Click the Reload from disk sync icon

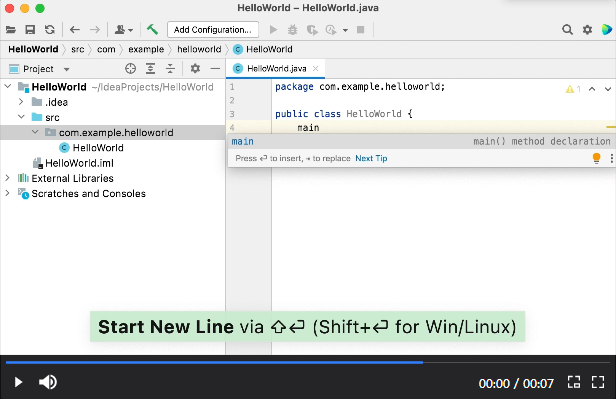pos(50,29)
